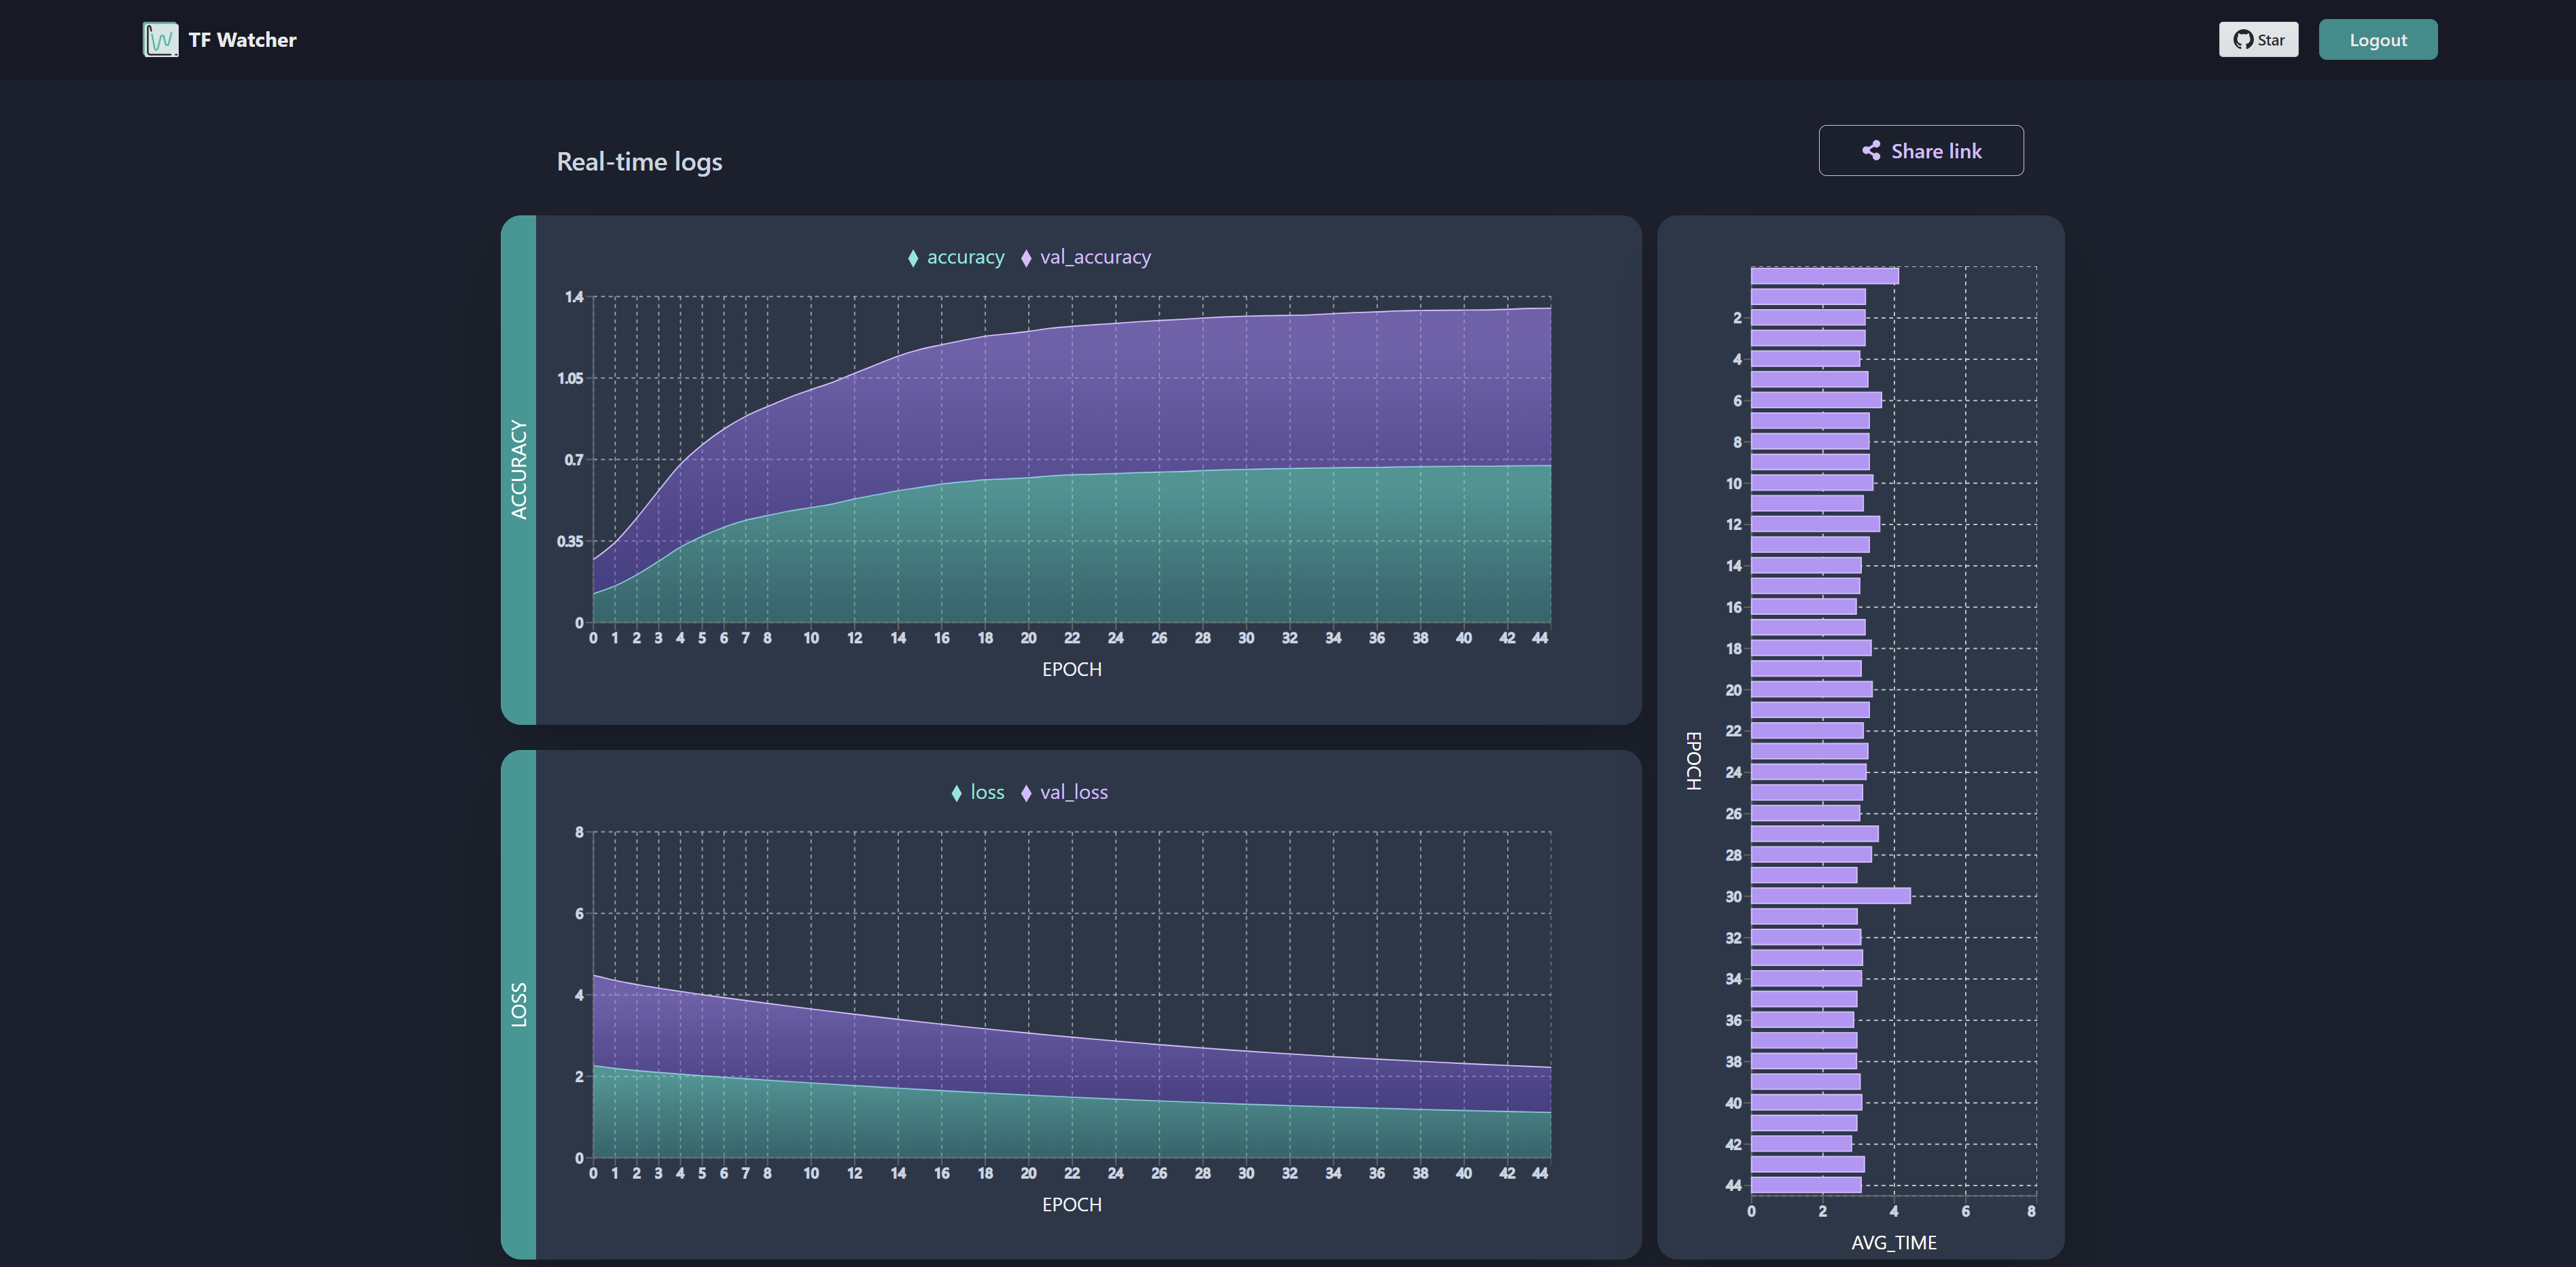
Task: Click the 0.35 tick on accuracy y-axis
Action: 570,541
